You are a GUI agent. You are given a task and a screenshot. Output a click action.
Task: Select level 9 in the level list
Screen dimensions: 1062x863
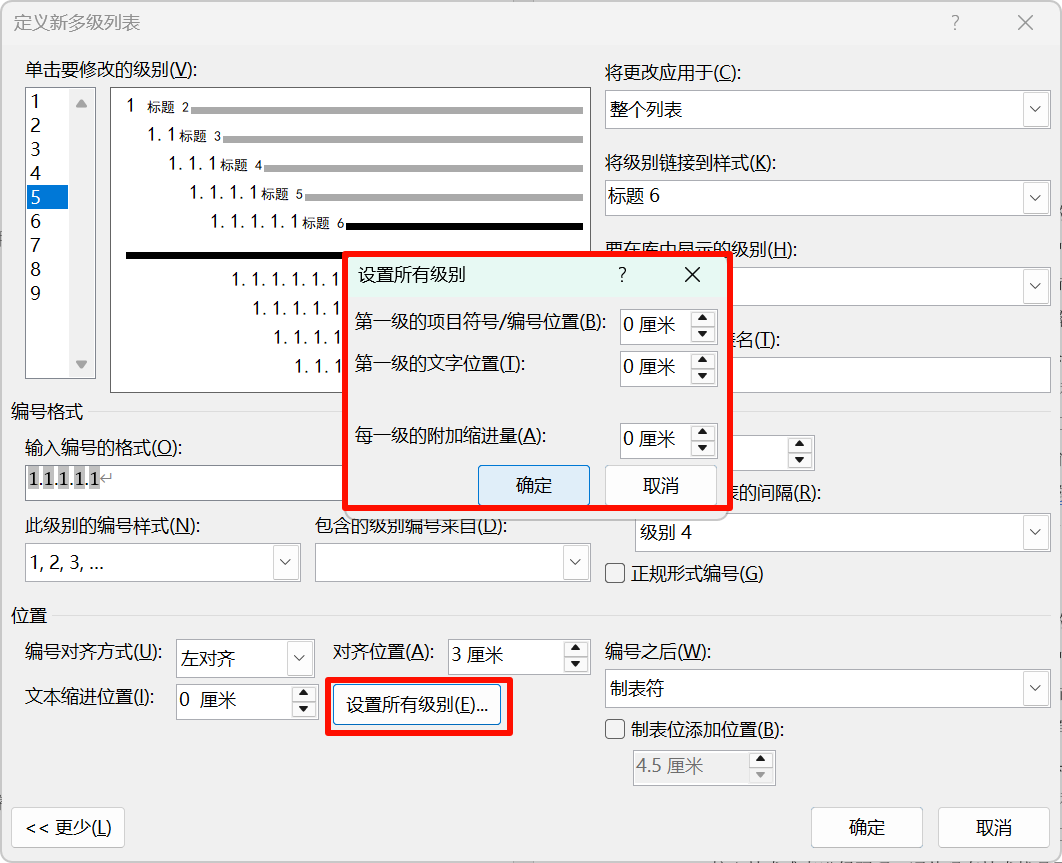click(x=36, y=293)
